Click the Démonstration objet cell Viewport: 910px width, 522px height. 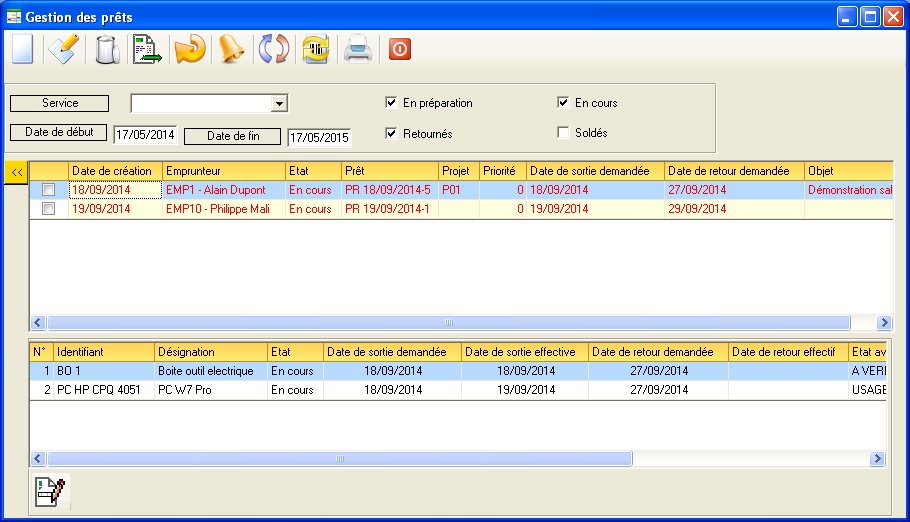849,190
